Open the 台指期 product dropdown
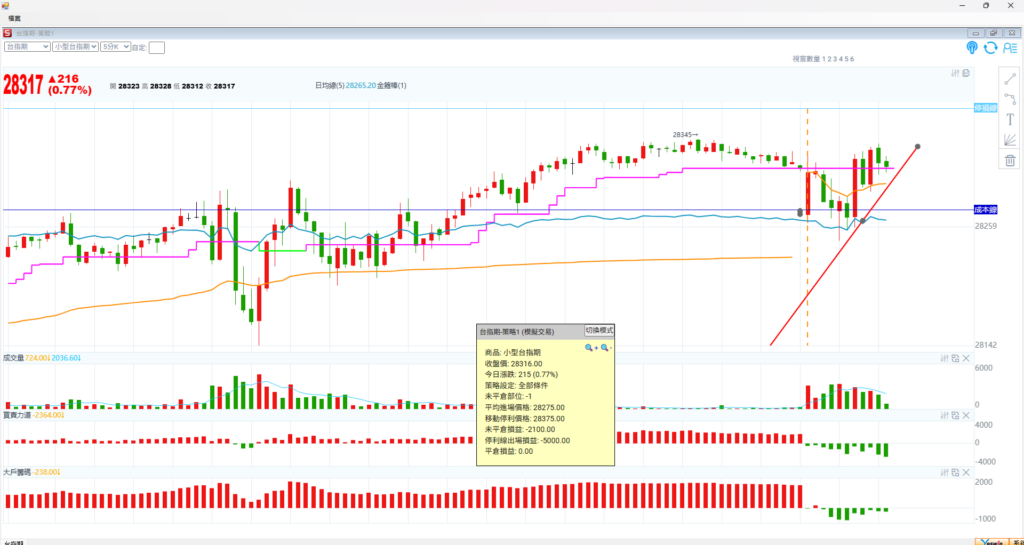The height and width of the screenshot is (545, 1024). tap(27, 46)
